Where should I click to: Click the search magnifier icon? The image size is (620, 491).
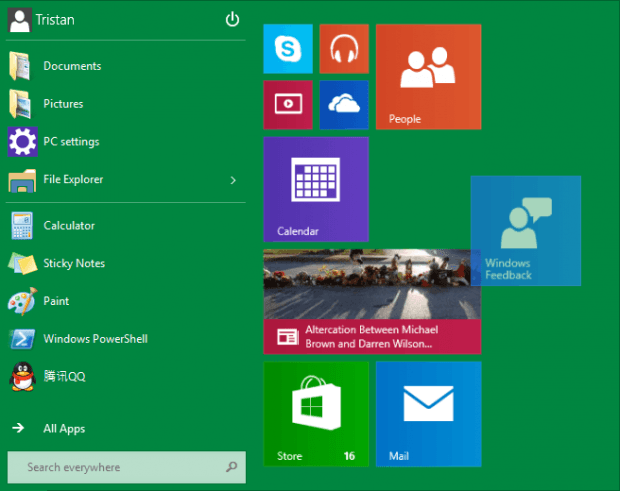(x=231, y=467)
